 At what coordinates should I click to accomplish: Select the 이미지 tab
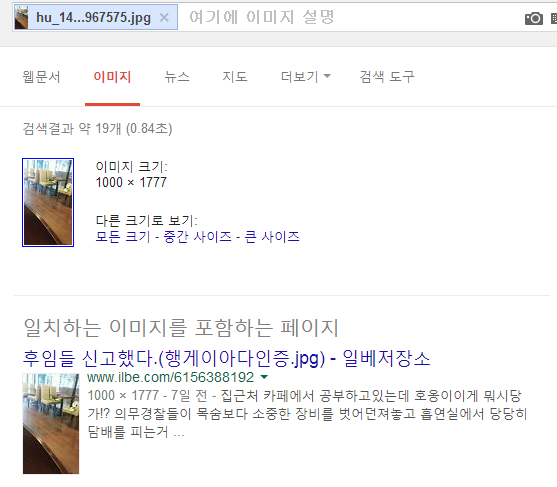112,77
